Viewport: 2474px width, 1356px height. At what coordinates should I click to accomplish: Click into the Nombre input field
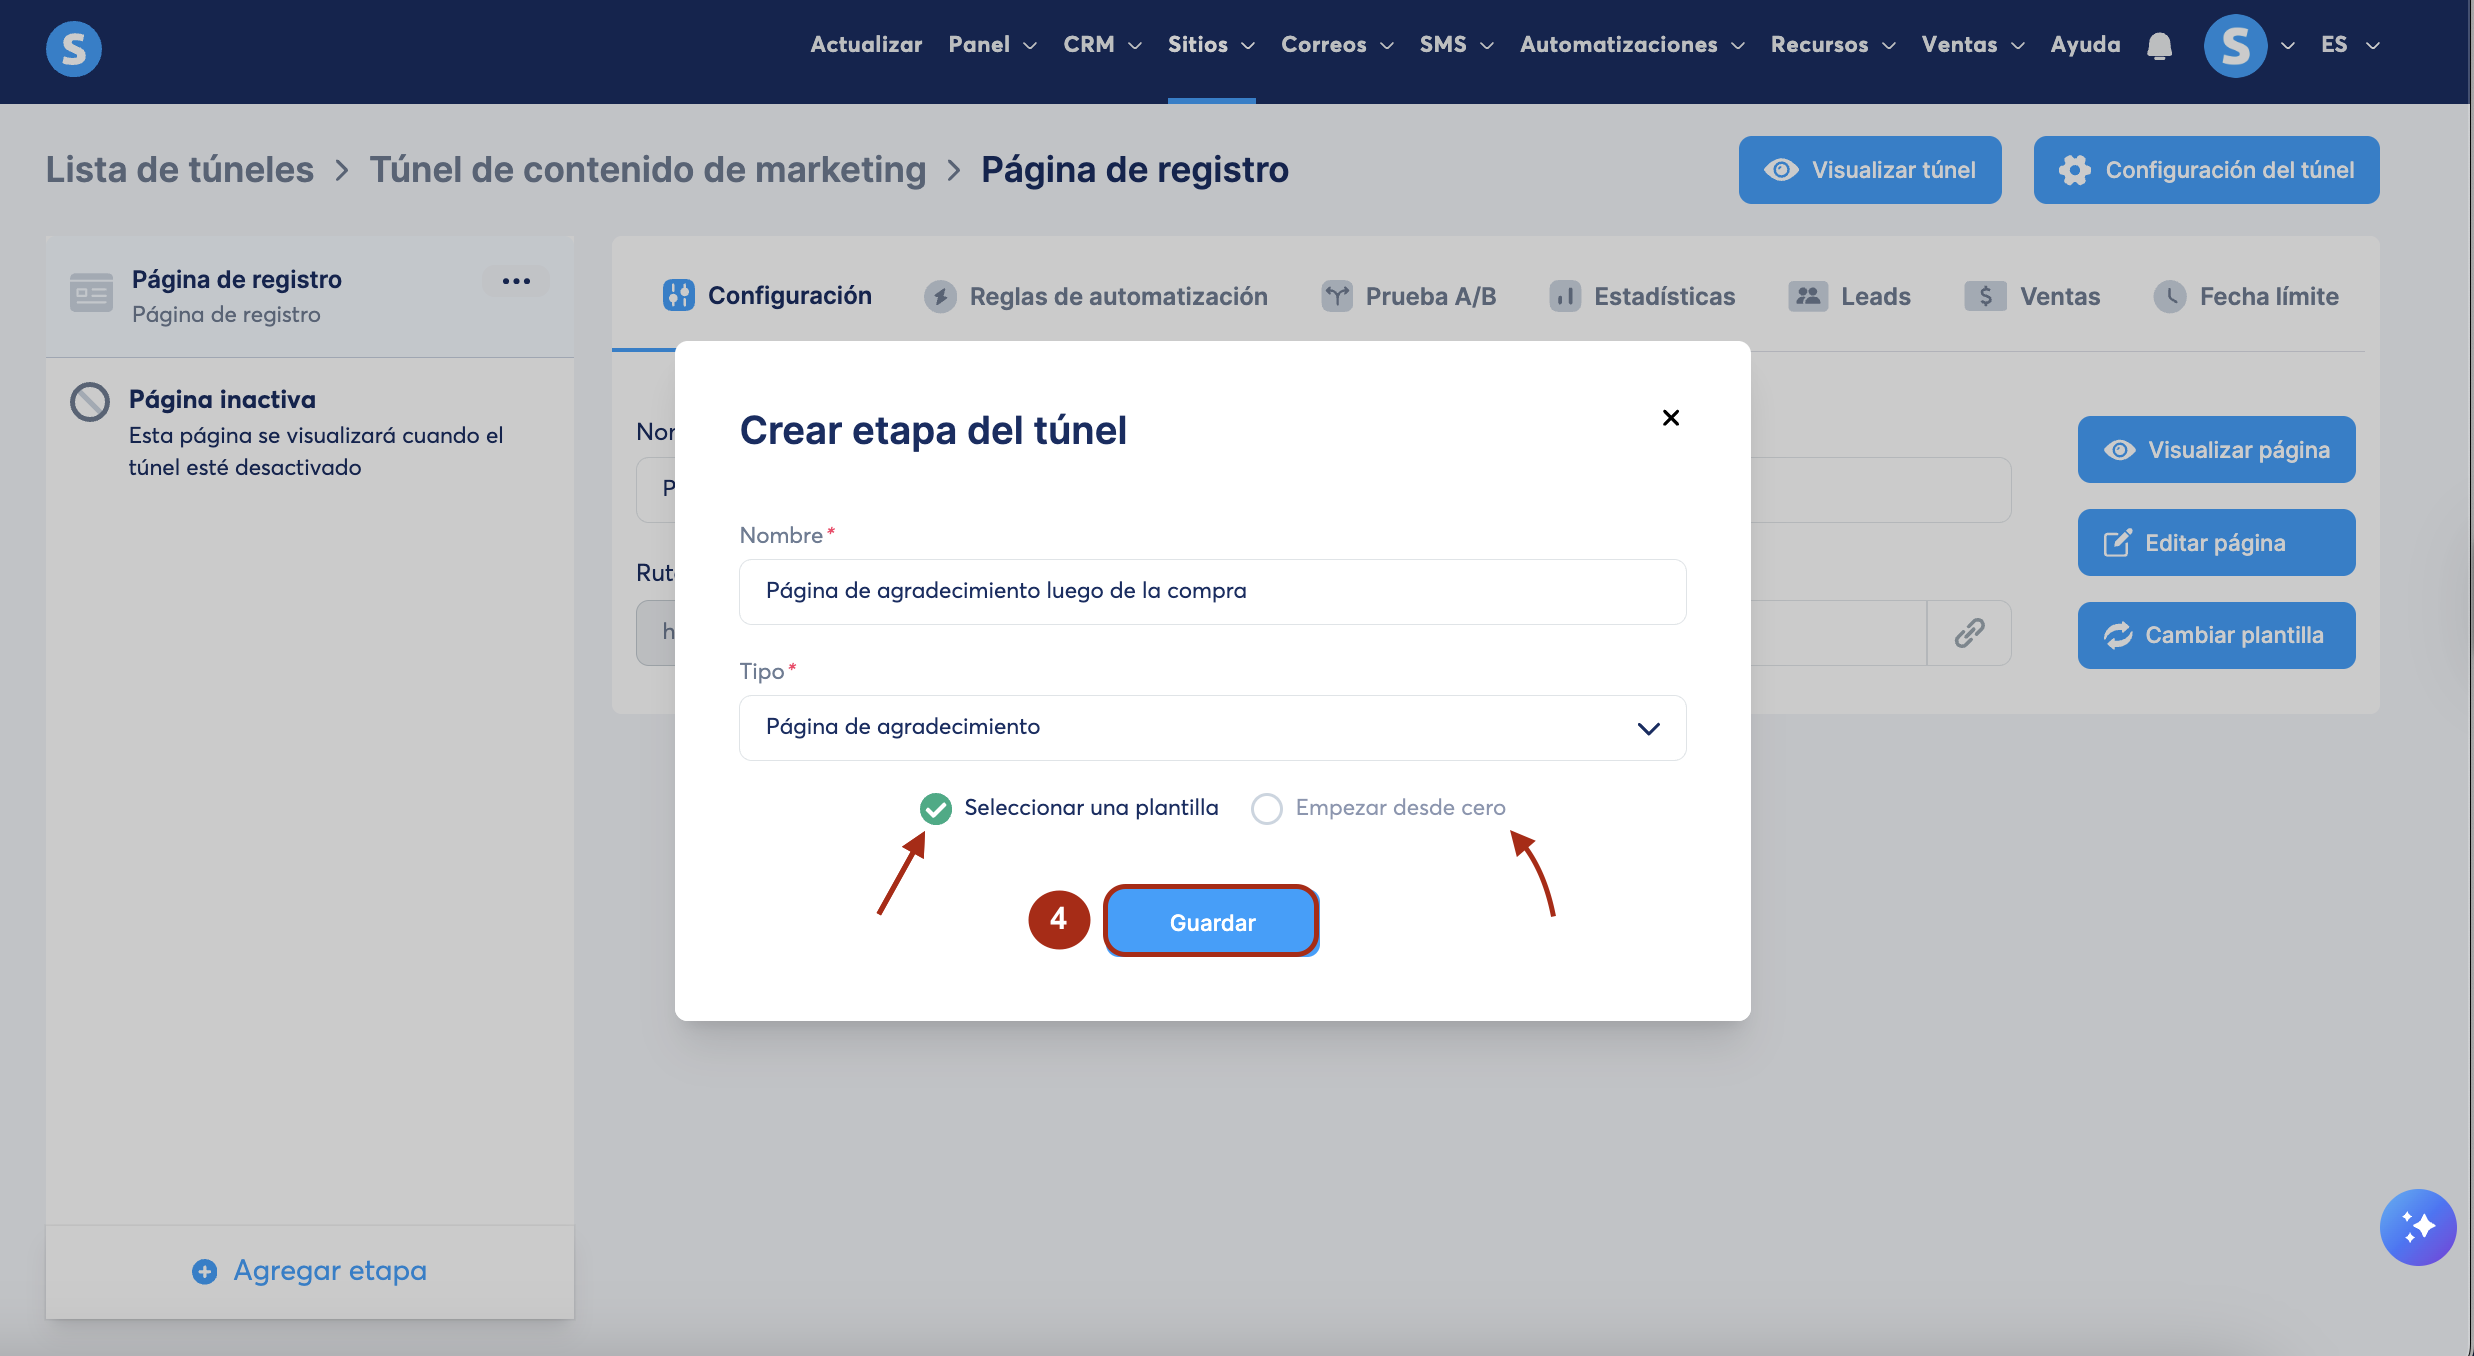coord(1211,591)
